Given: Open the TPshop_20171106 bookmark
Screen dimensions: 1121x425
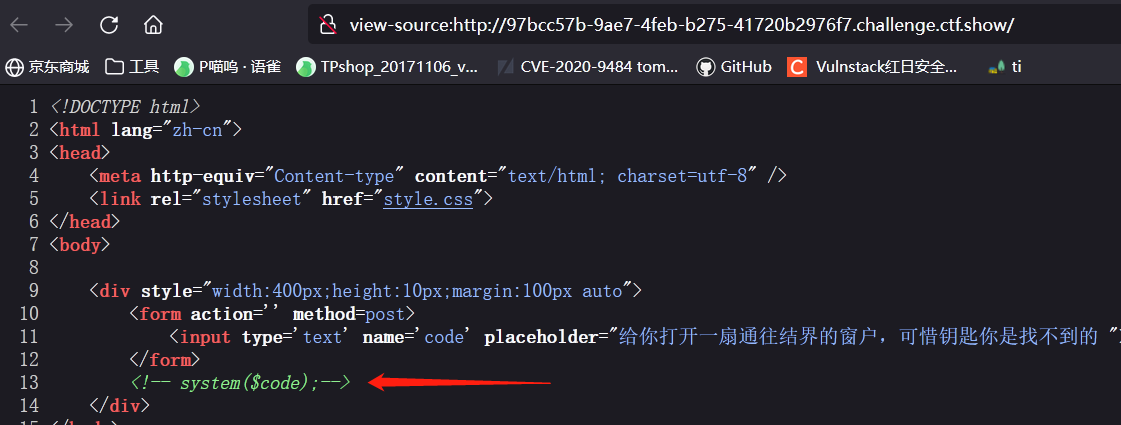Looking at the screenshot, I should pyautogui.click(x=387, y=67).
